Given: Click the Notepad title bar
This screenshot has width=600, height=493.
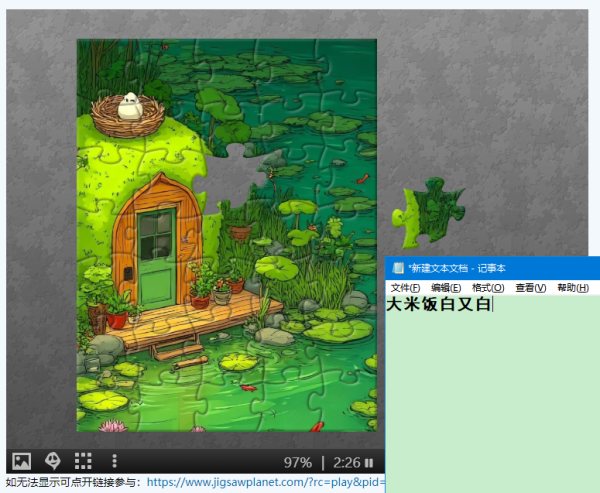Looking at the screenshot, I should pyautogui.click(x=500, y=268).
